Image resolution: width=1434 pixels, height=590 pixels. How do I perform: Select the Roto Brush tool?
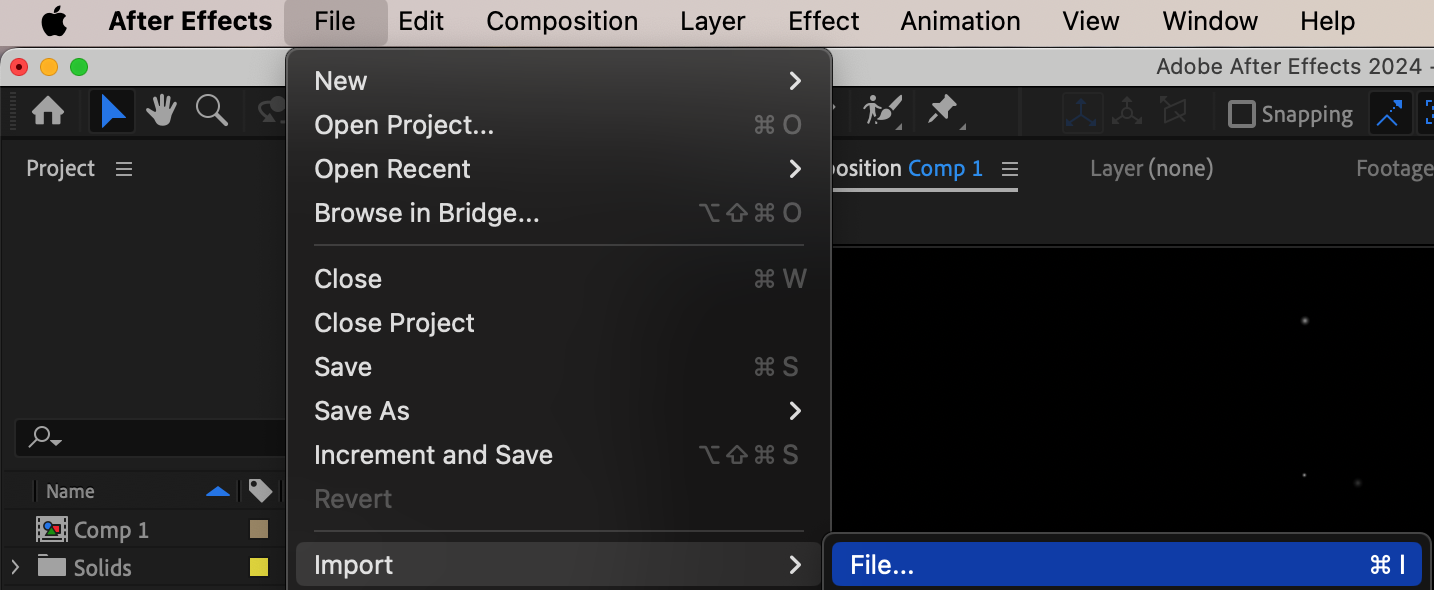click(x=883, y=111)
